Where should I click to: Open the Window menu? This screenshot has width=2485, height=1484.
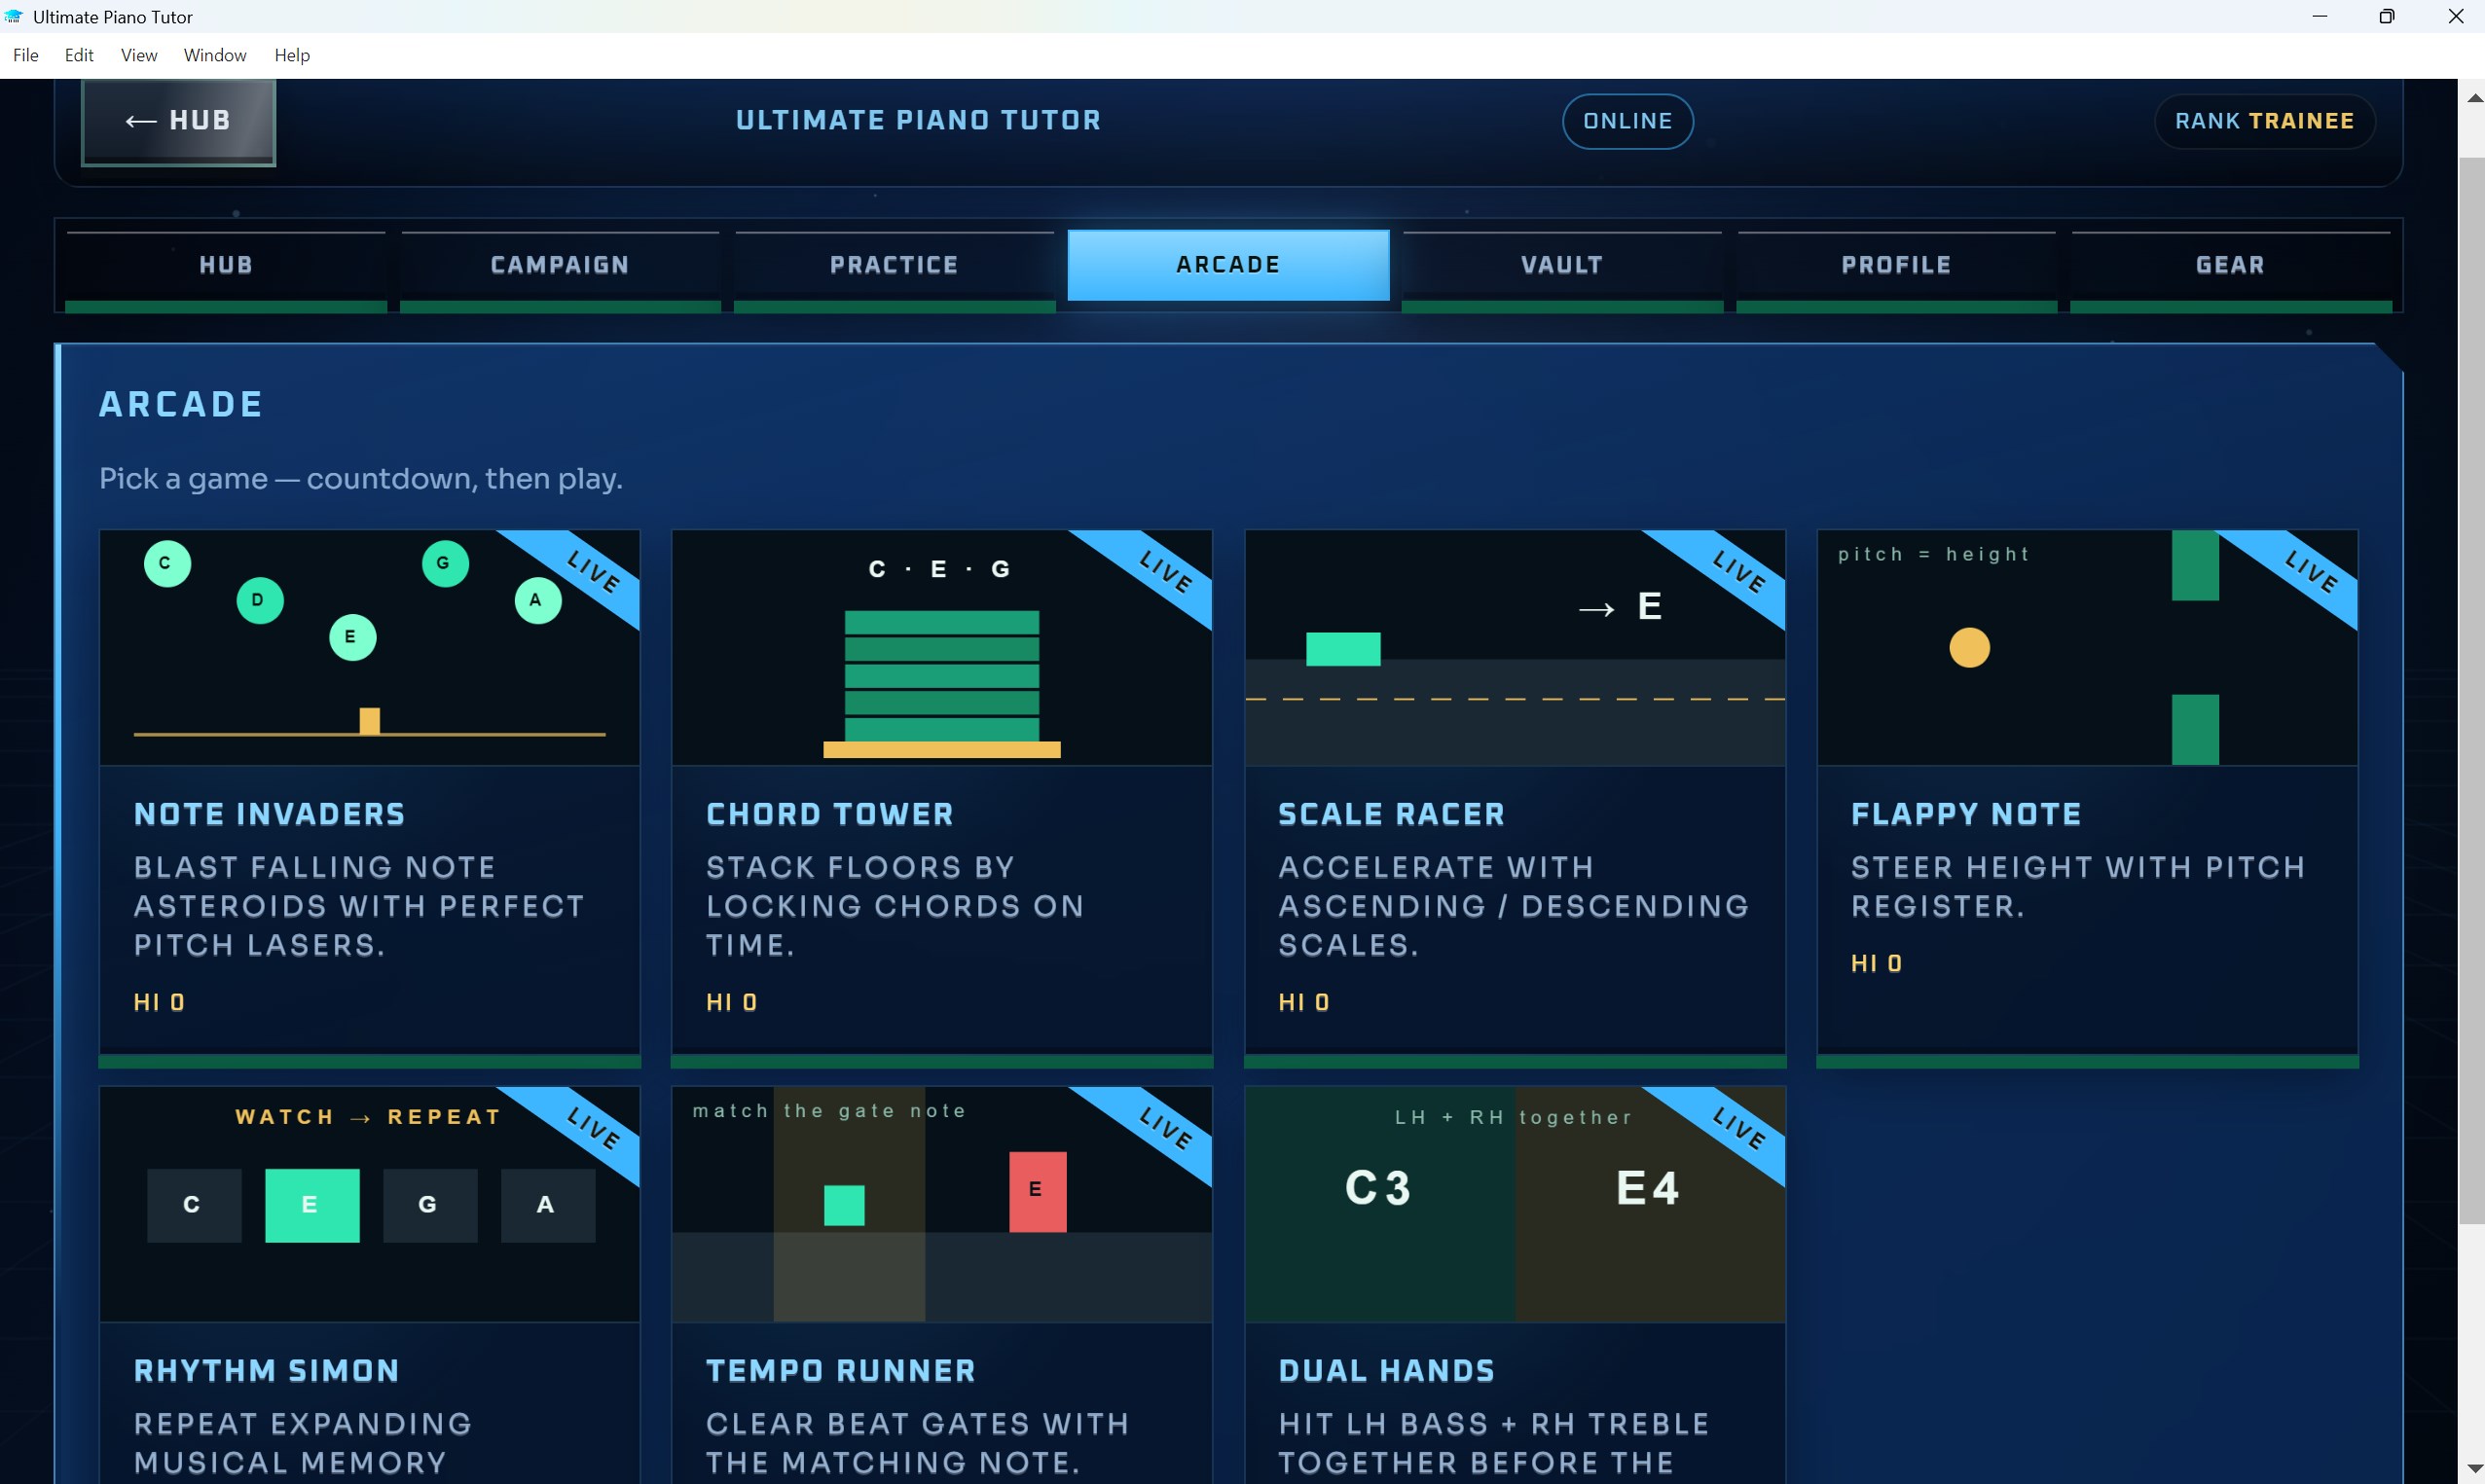(x=215, y=55)
